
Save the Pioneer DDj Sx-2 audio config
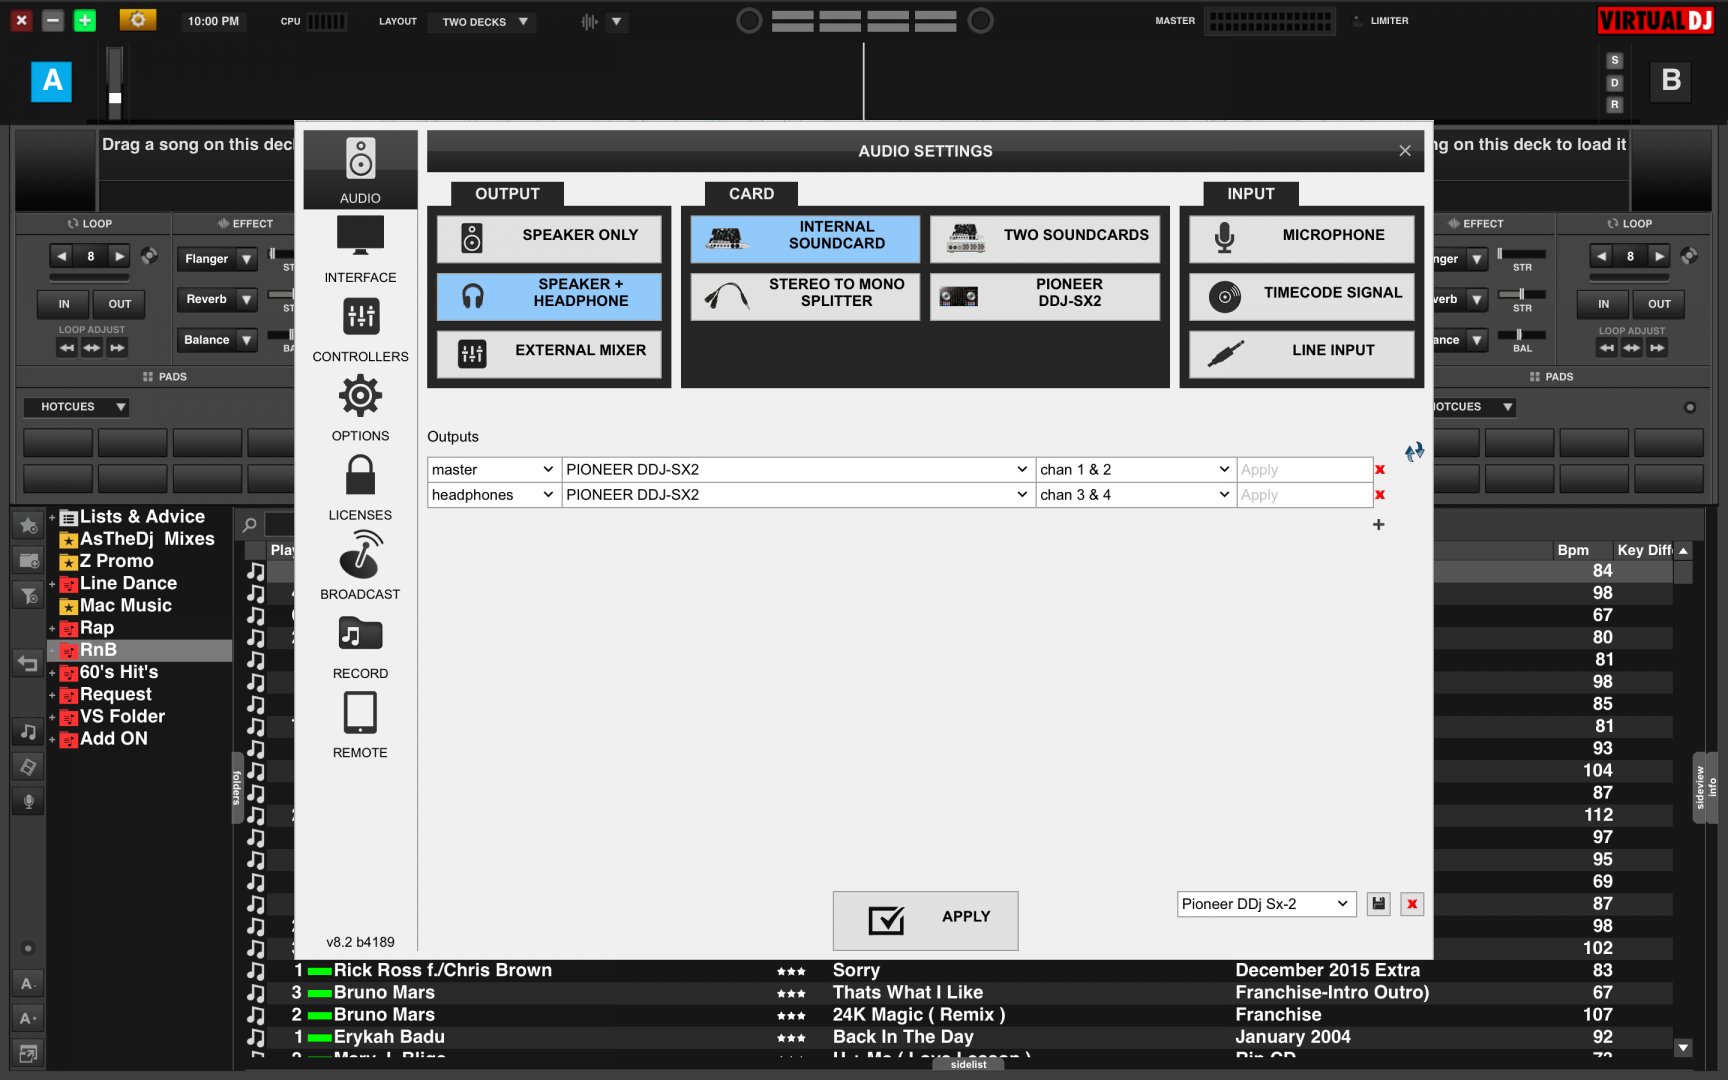tap(1379, 904)
